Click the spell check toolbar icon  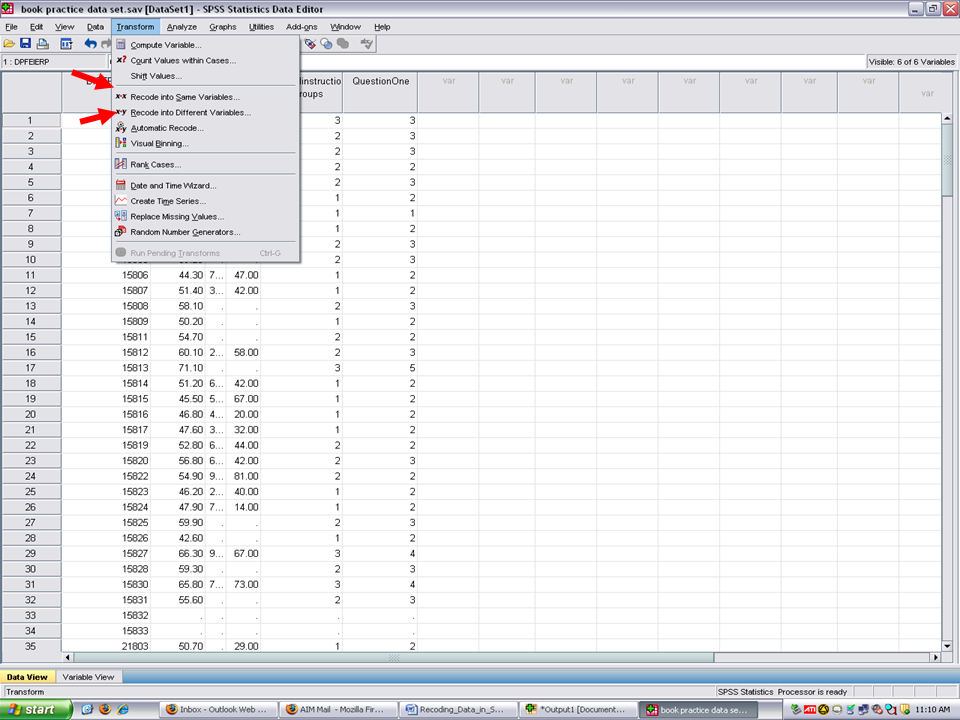click(367, 44)
